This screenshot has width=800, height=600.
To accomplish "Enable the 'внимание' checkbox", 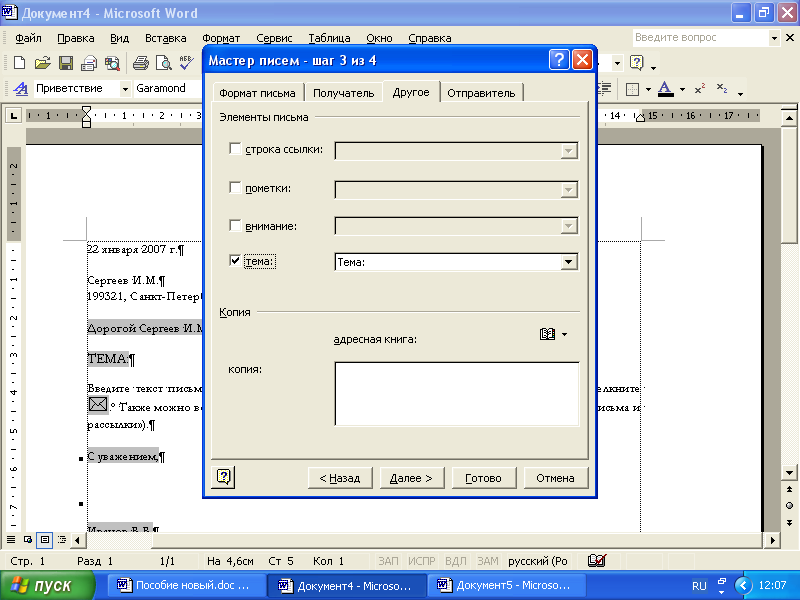I will pyautogui.click(x=235, y=226).
